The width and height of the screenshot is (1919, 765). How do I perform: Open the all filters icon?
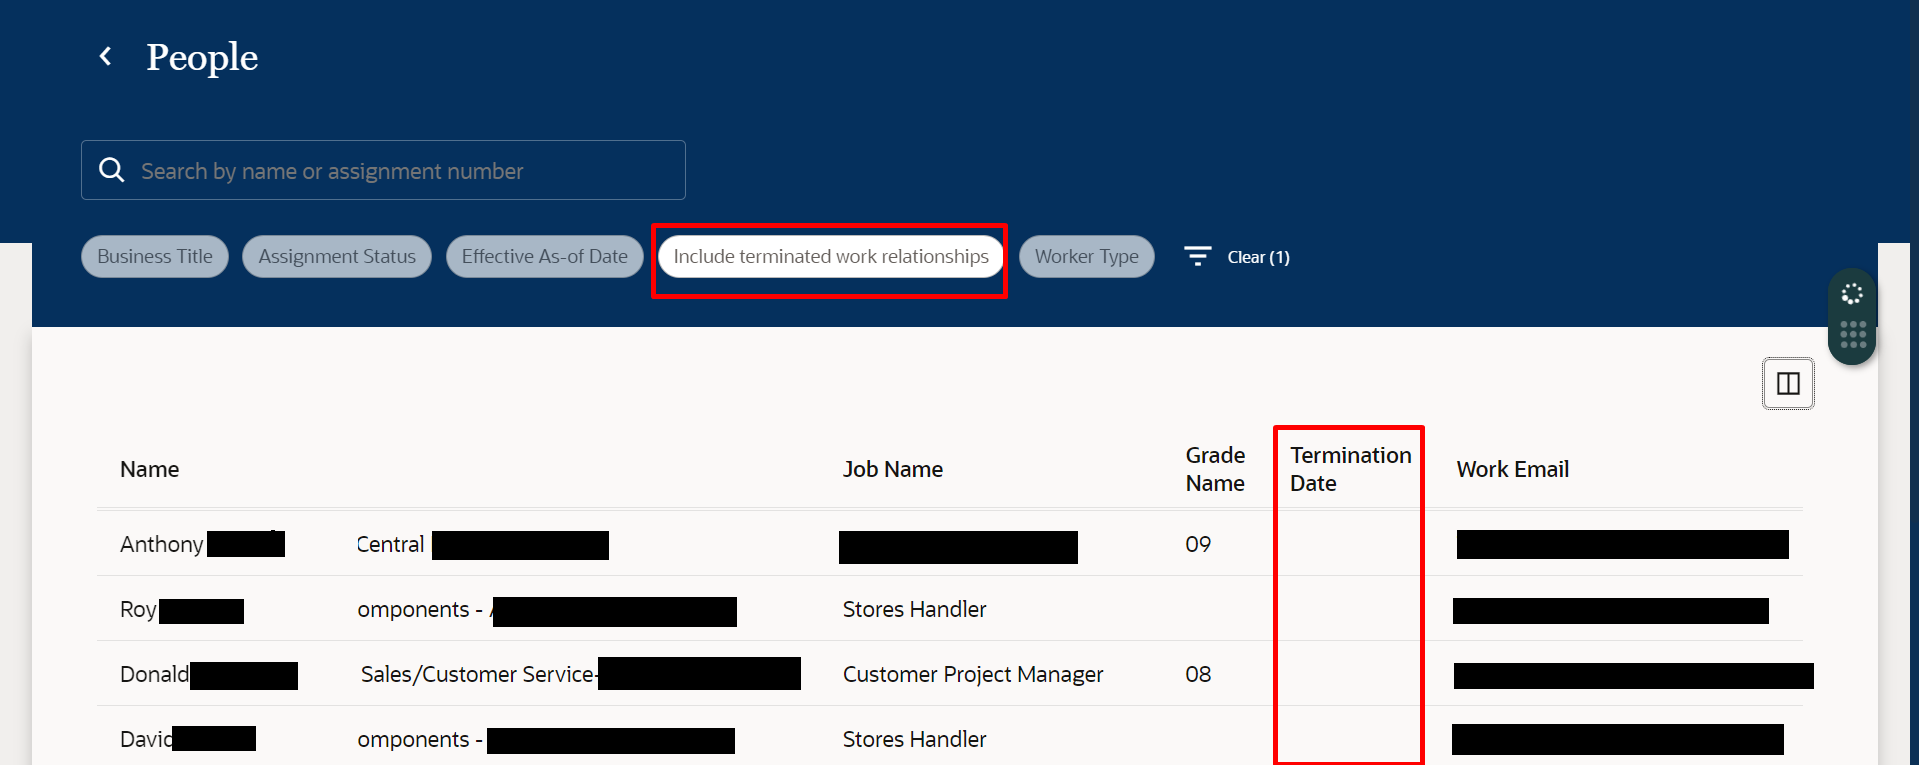point(1198,256)
